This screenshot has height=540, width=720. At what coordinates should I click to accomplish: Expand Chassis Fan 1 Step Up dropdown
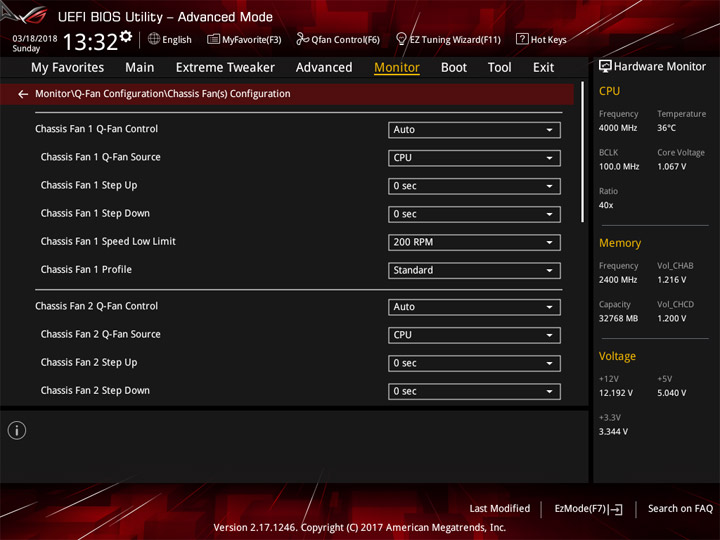[474, 186]
